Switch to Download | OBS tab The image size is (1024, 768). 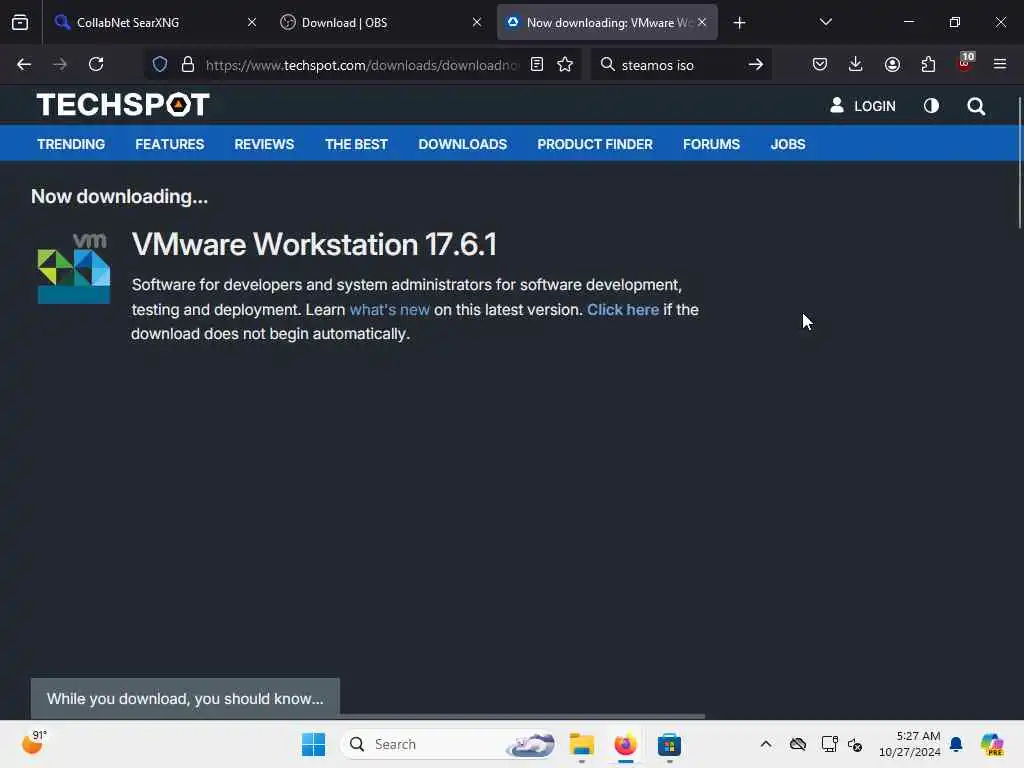click(x=381, y=23)
